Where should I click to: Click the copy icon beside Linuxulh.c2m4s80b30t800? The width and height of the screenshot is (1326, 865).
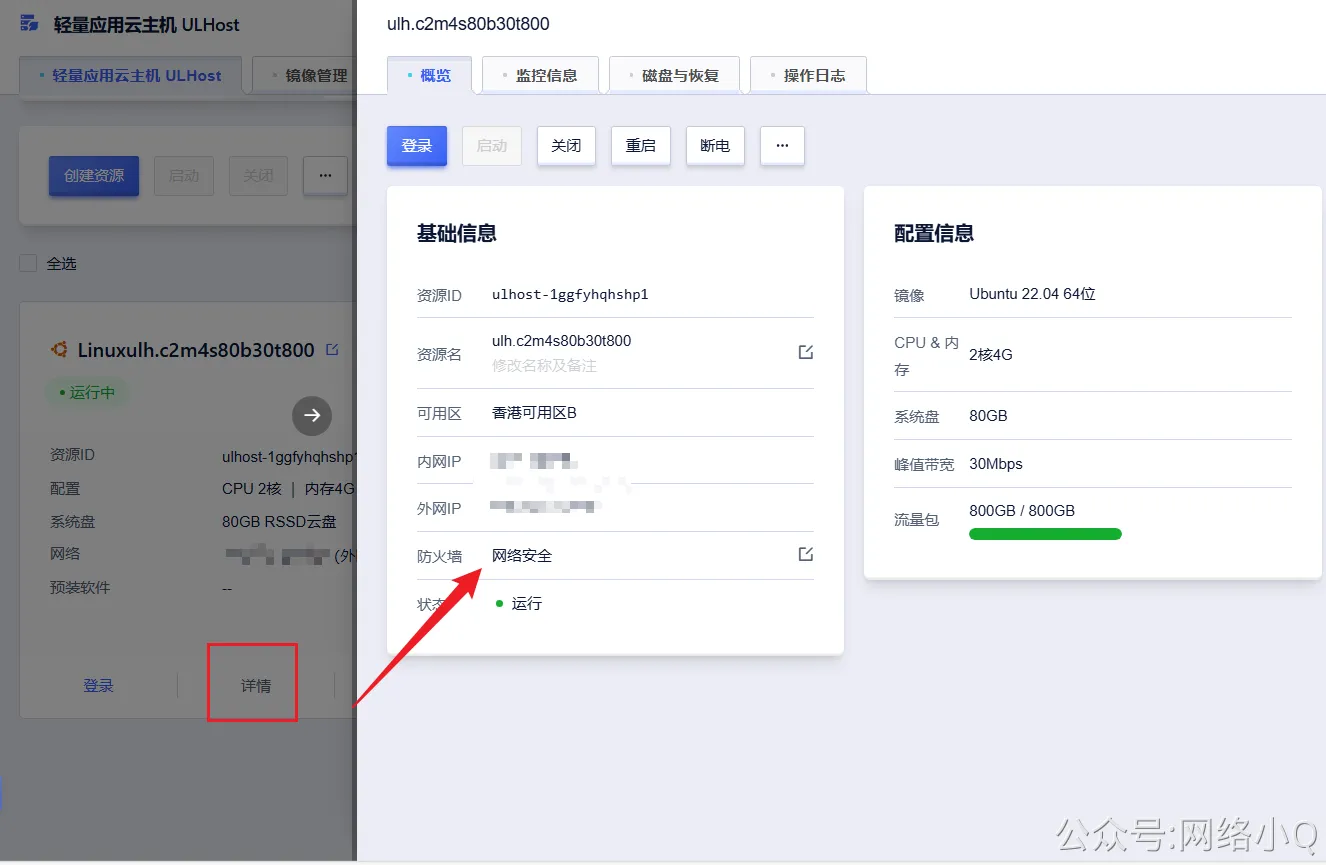tap(334, 349)
